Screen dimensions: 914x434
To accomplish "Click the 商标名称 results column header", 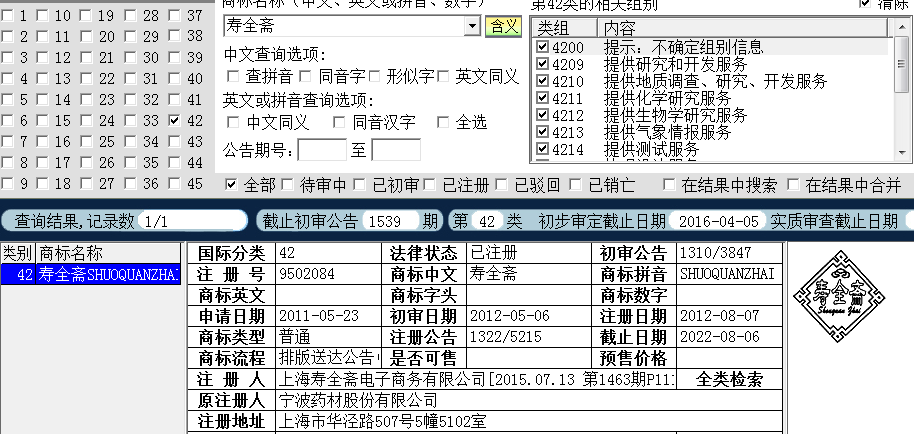I will tap(108, 253).
